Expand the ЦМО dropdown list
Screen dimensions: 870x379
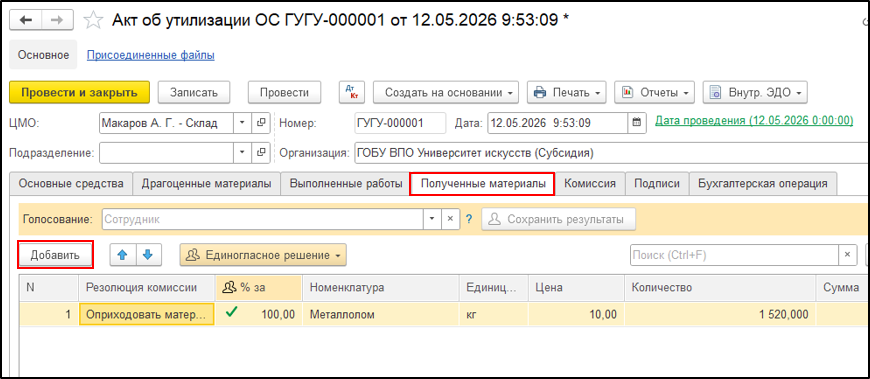coord(242,123)
